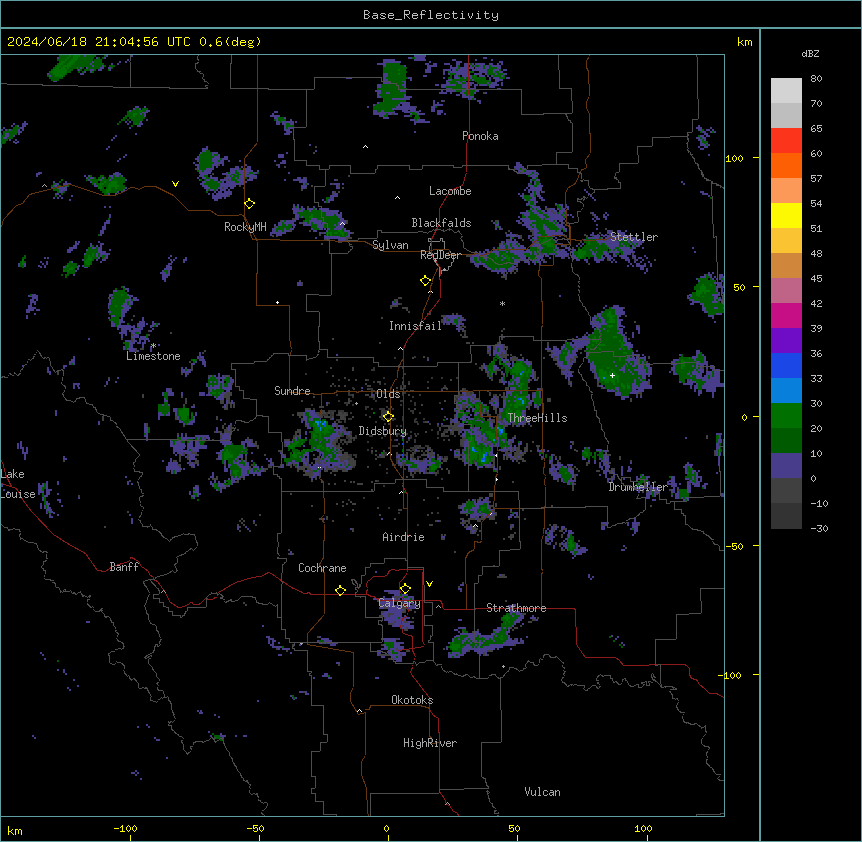Select the Olds label

click(388, 394)
